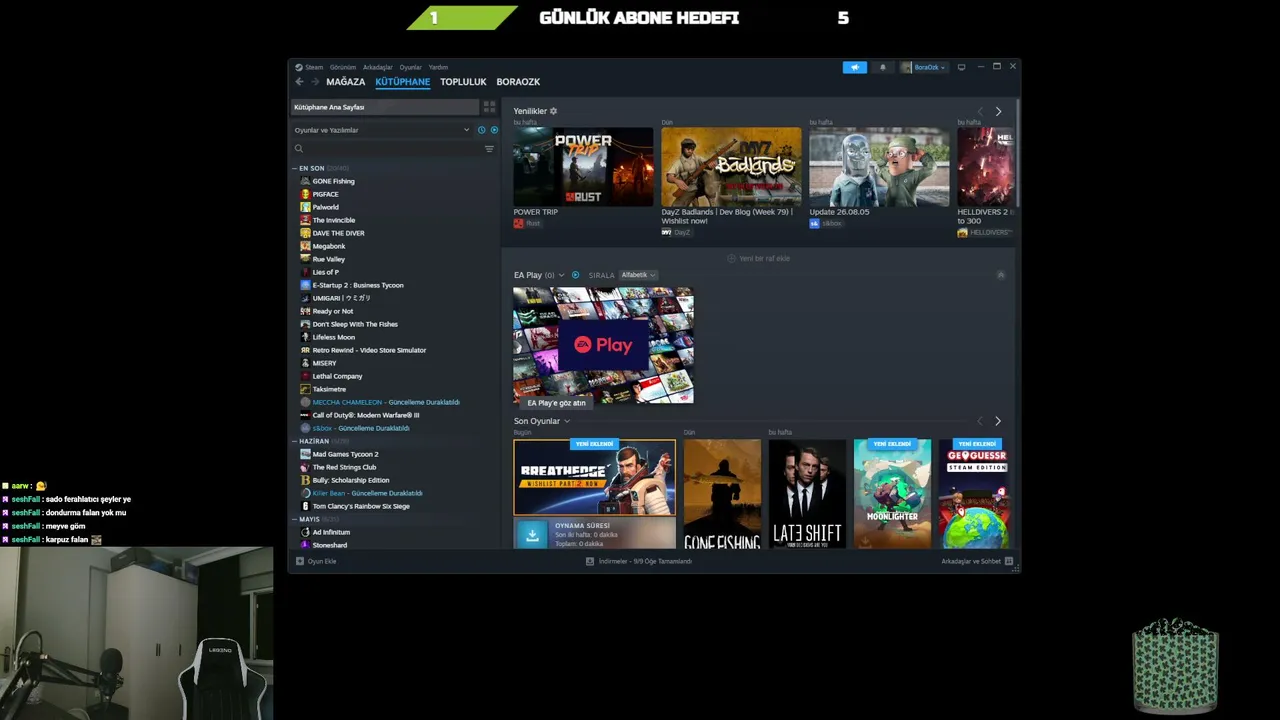The height and width of the screenshot is (720, 1280).
Task: Click the DAVE THE DIVER icon in sidebar
Action: point(305,233)
